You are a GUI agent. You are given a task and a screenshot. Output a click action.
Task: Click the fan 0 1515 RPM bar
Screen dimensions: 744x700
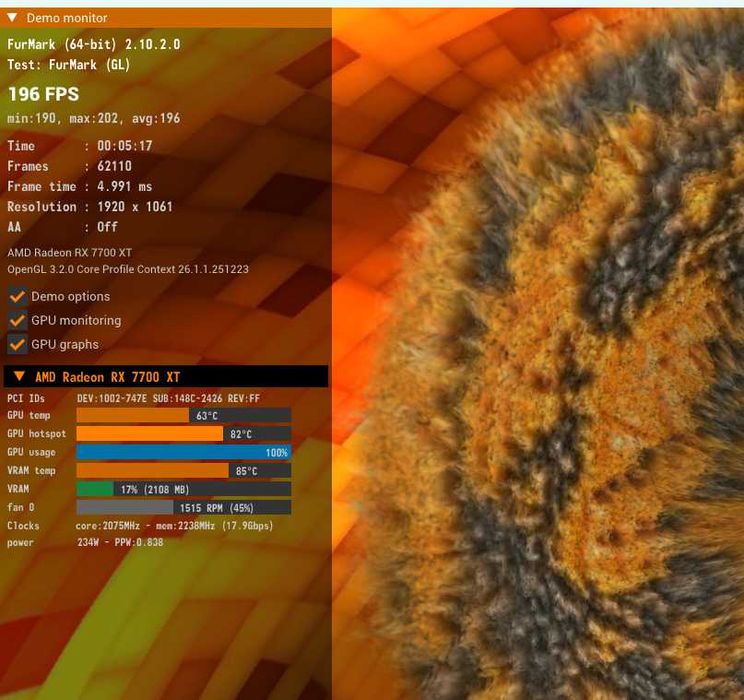click(x=184, y=507)
